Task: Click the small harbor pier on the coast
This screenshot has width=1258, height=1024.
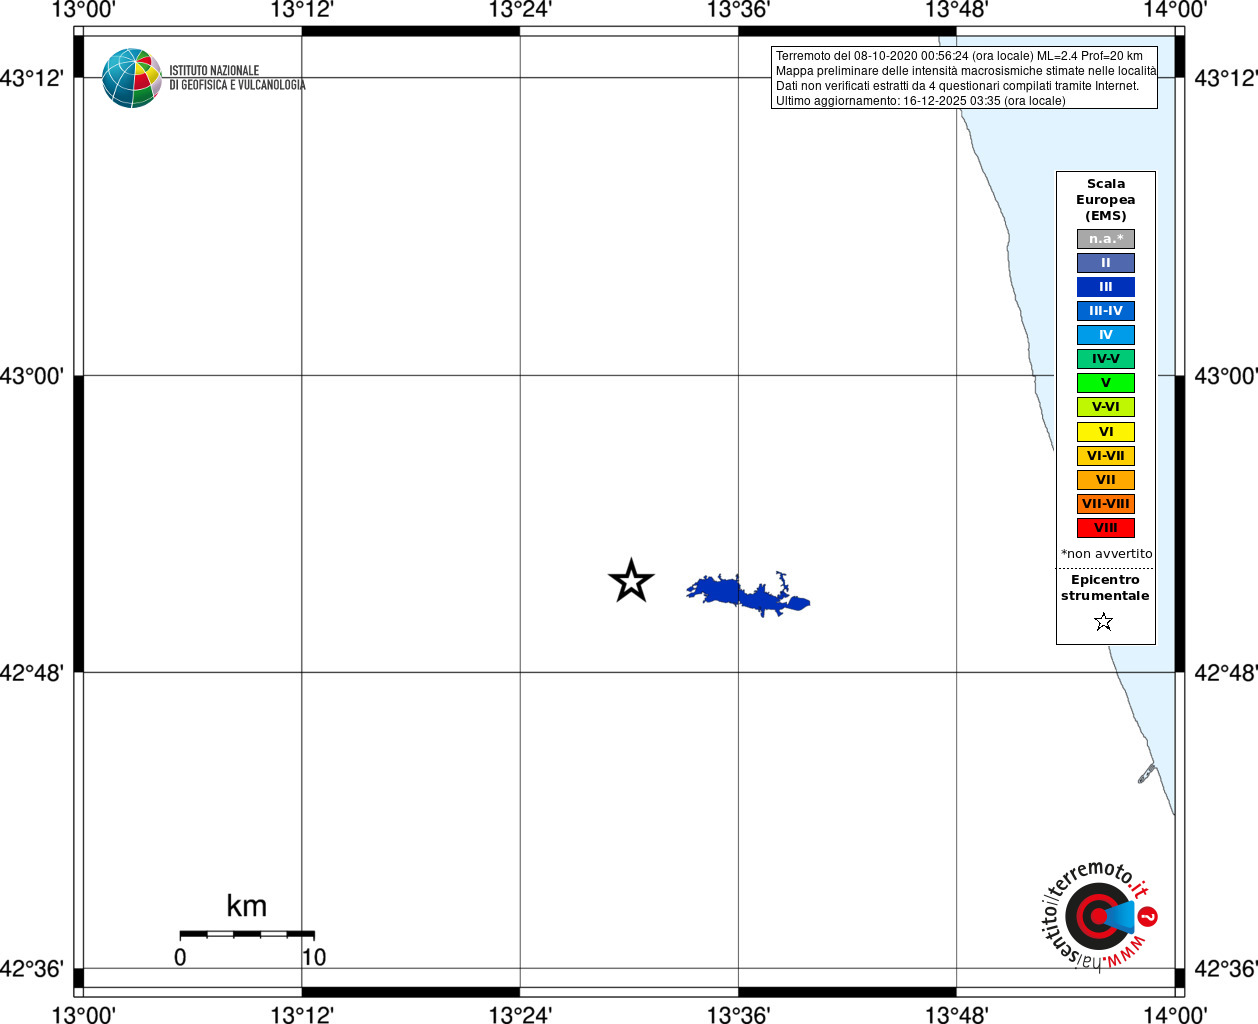Action: tap(1146, 774)
